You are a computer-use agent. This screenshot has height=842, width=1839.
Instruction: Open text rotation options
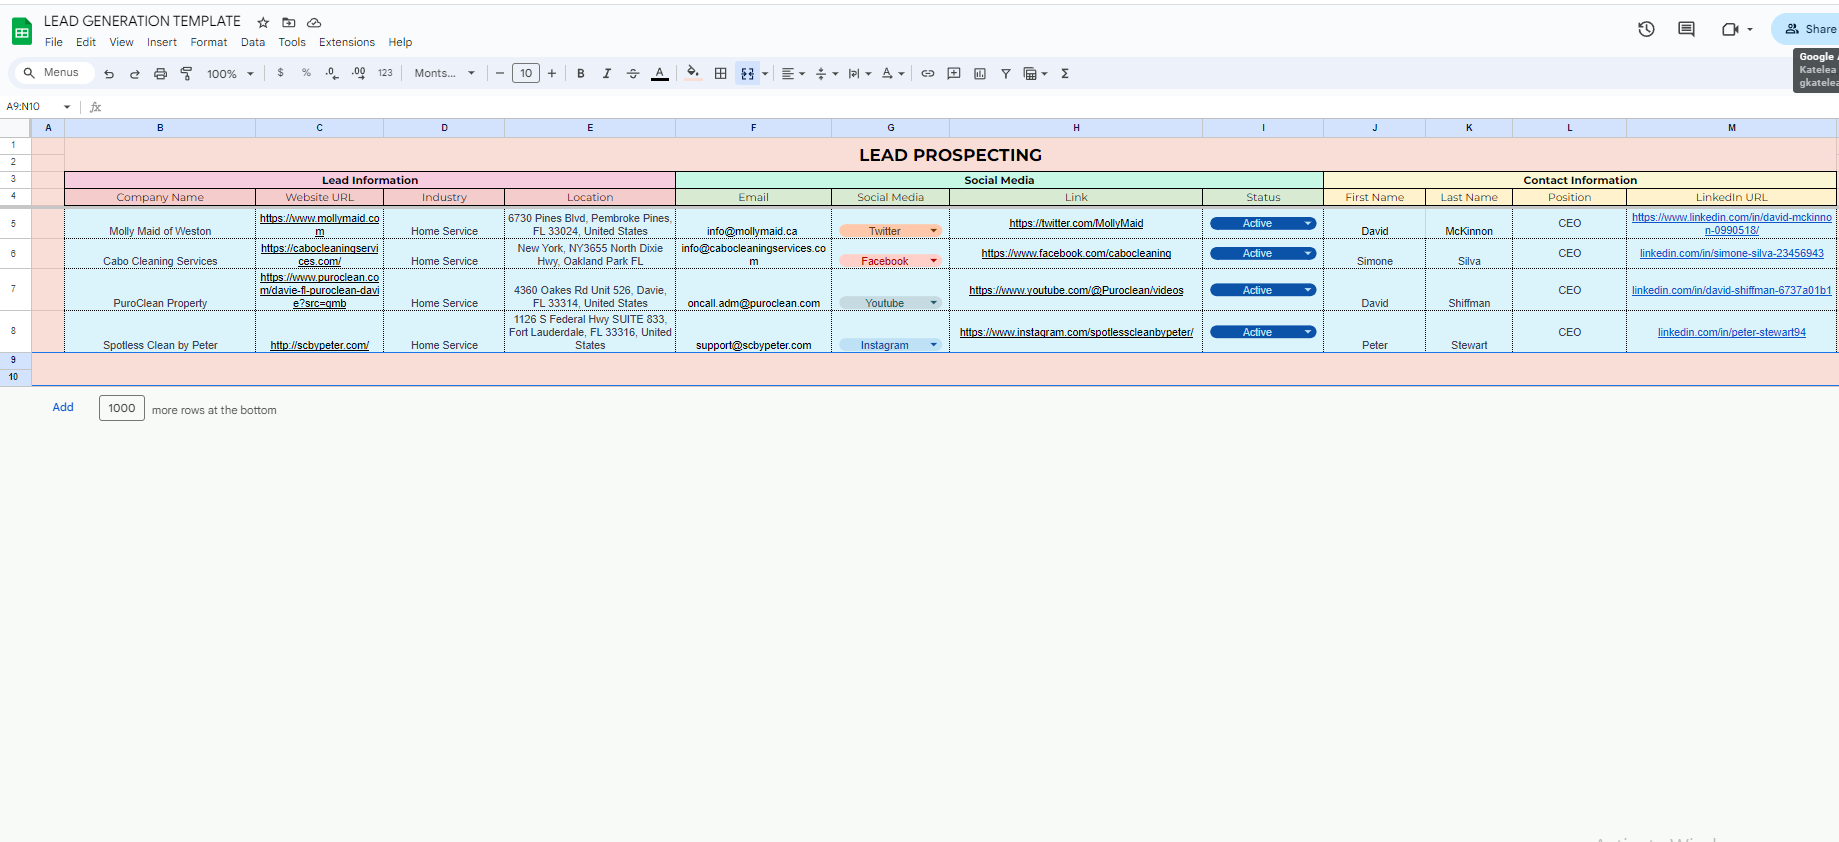point(893,73)
